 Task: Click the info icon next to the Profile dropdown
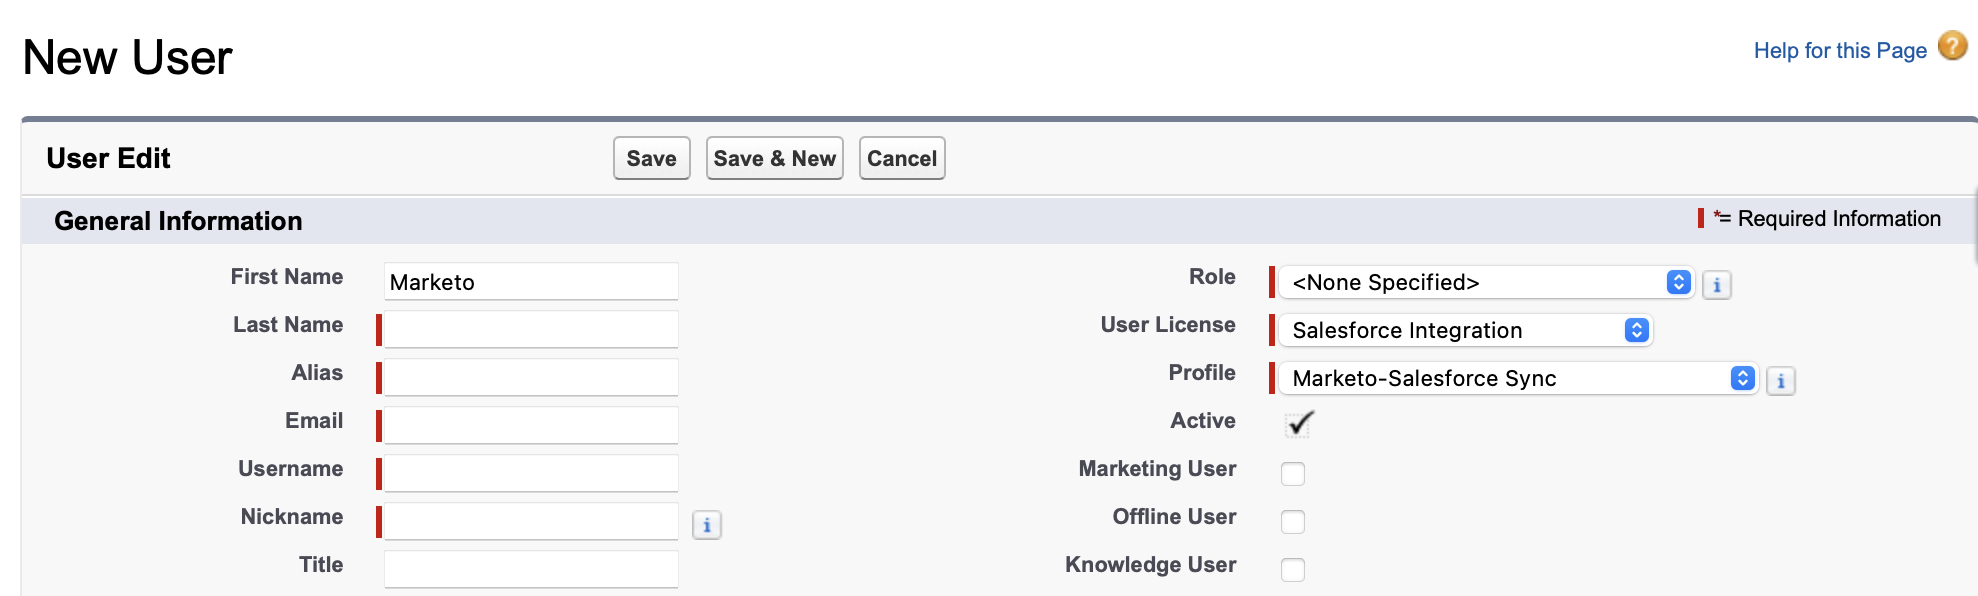coord(1781,380)
